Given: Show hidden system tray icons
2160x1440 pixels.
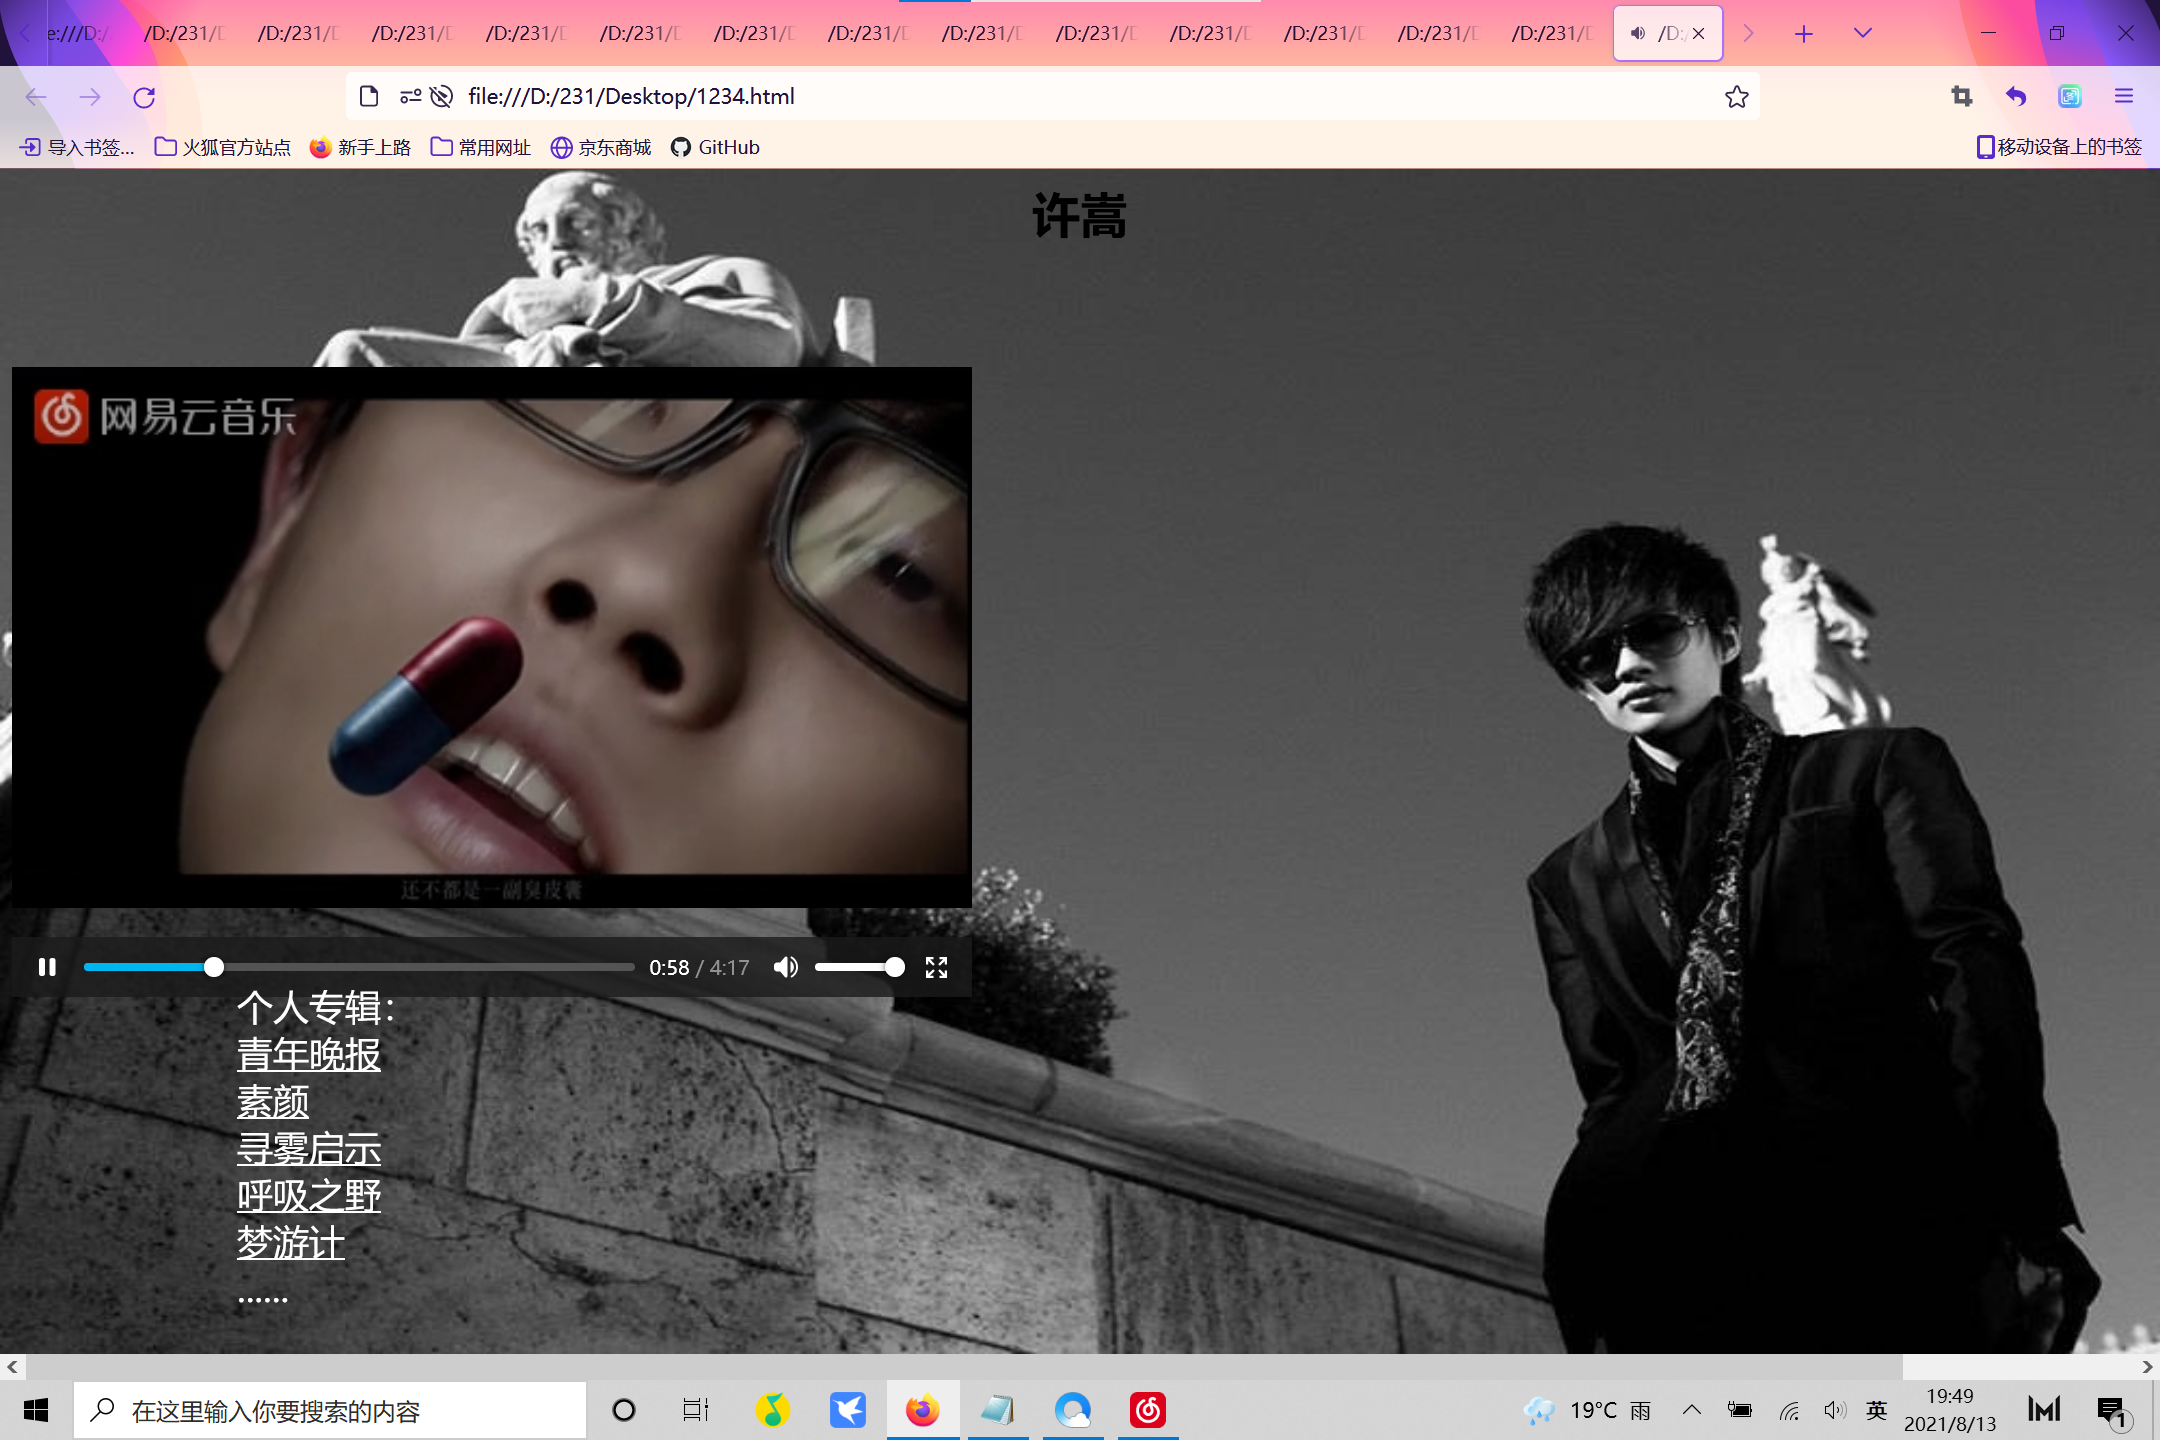Looking at the screenshot, I should pyautogui.click(x=1691, y=1410).
